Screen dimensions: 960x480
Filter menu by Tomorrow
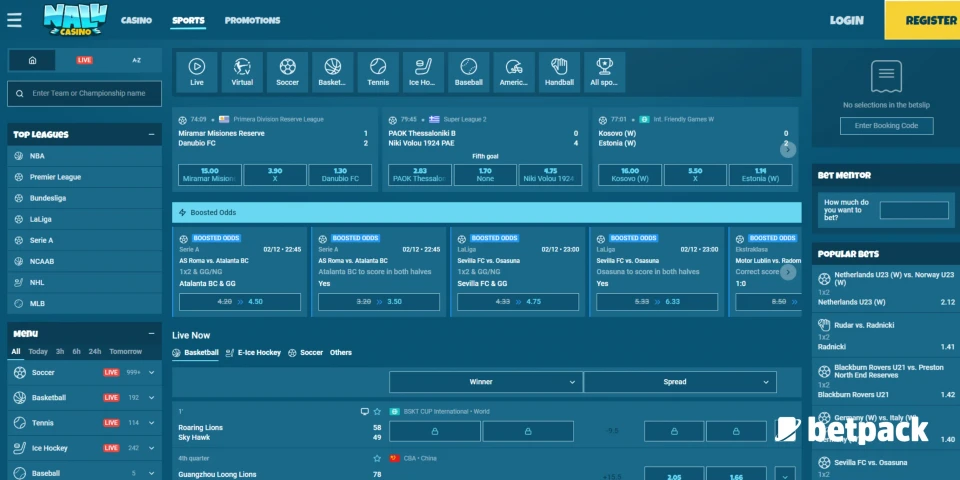tap(126, 351)
